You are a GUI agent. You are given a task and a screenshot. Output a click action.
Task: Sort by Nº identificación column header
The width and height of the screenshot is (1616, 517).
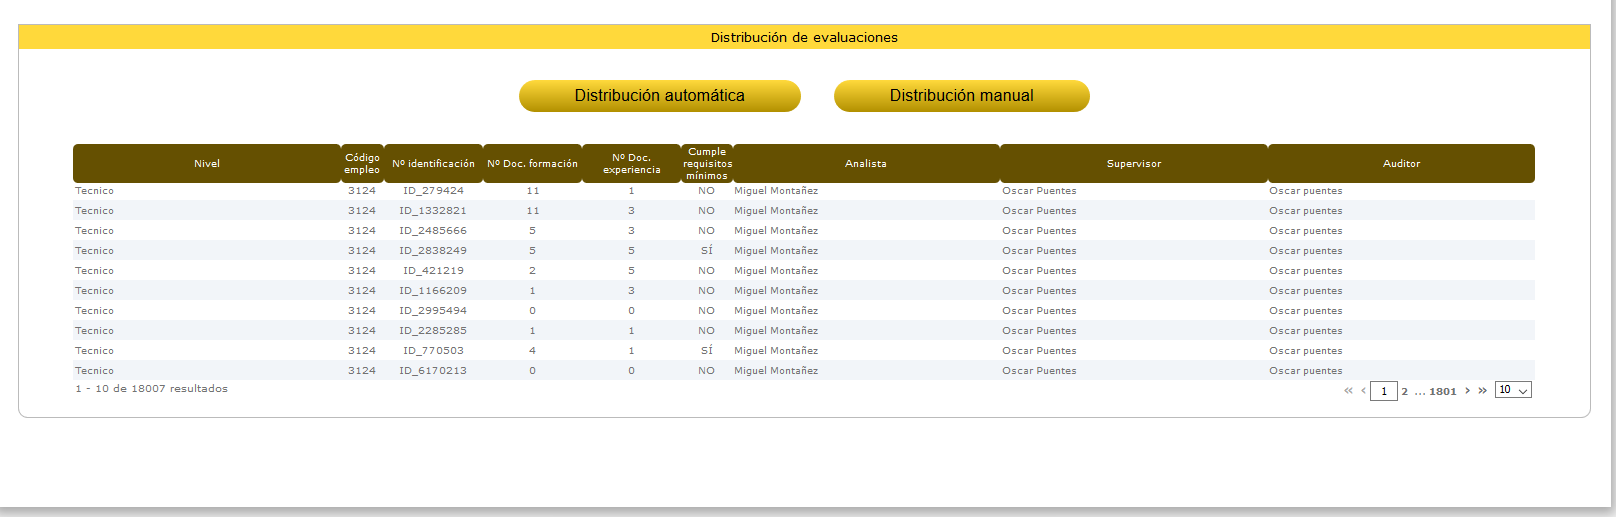pos(433,164)
